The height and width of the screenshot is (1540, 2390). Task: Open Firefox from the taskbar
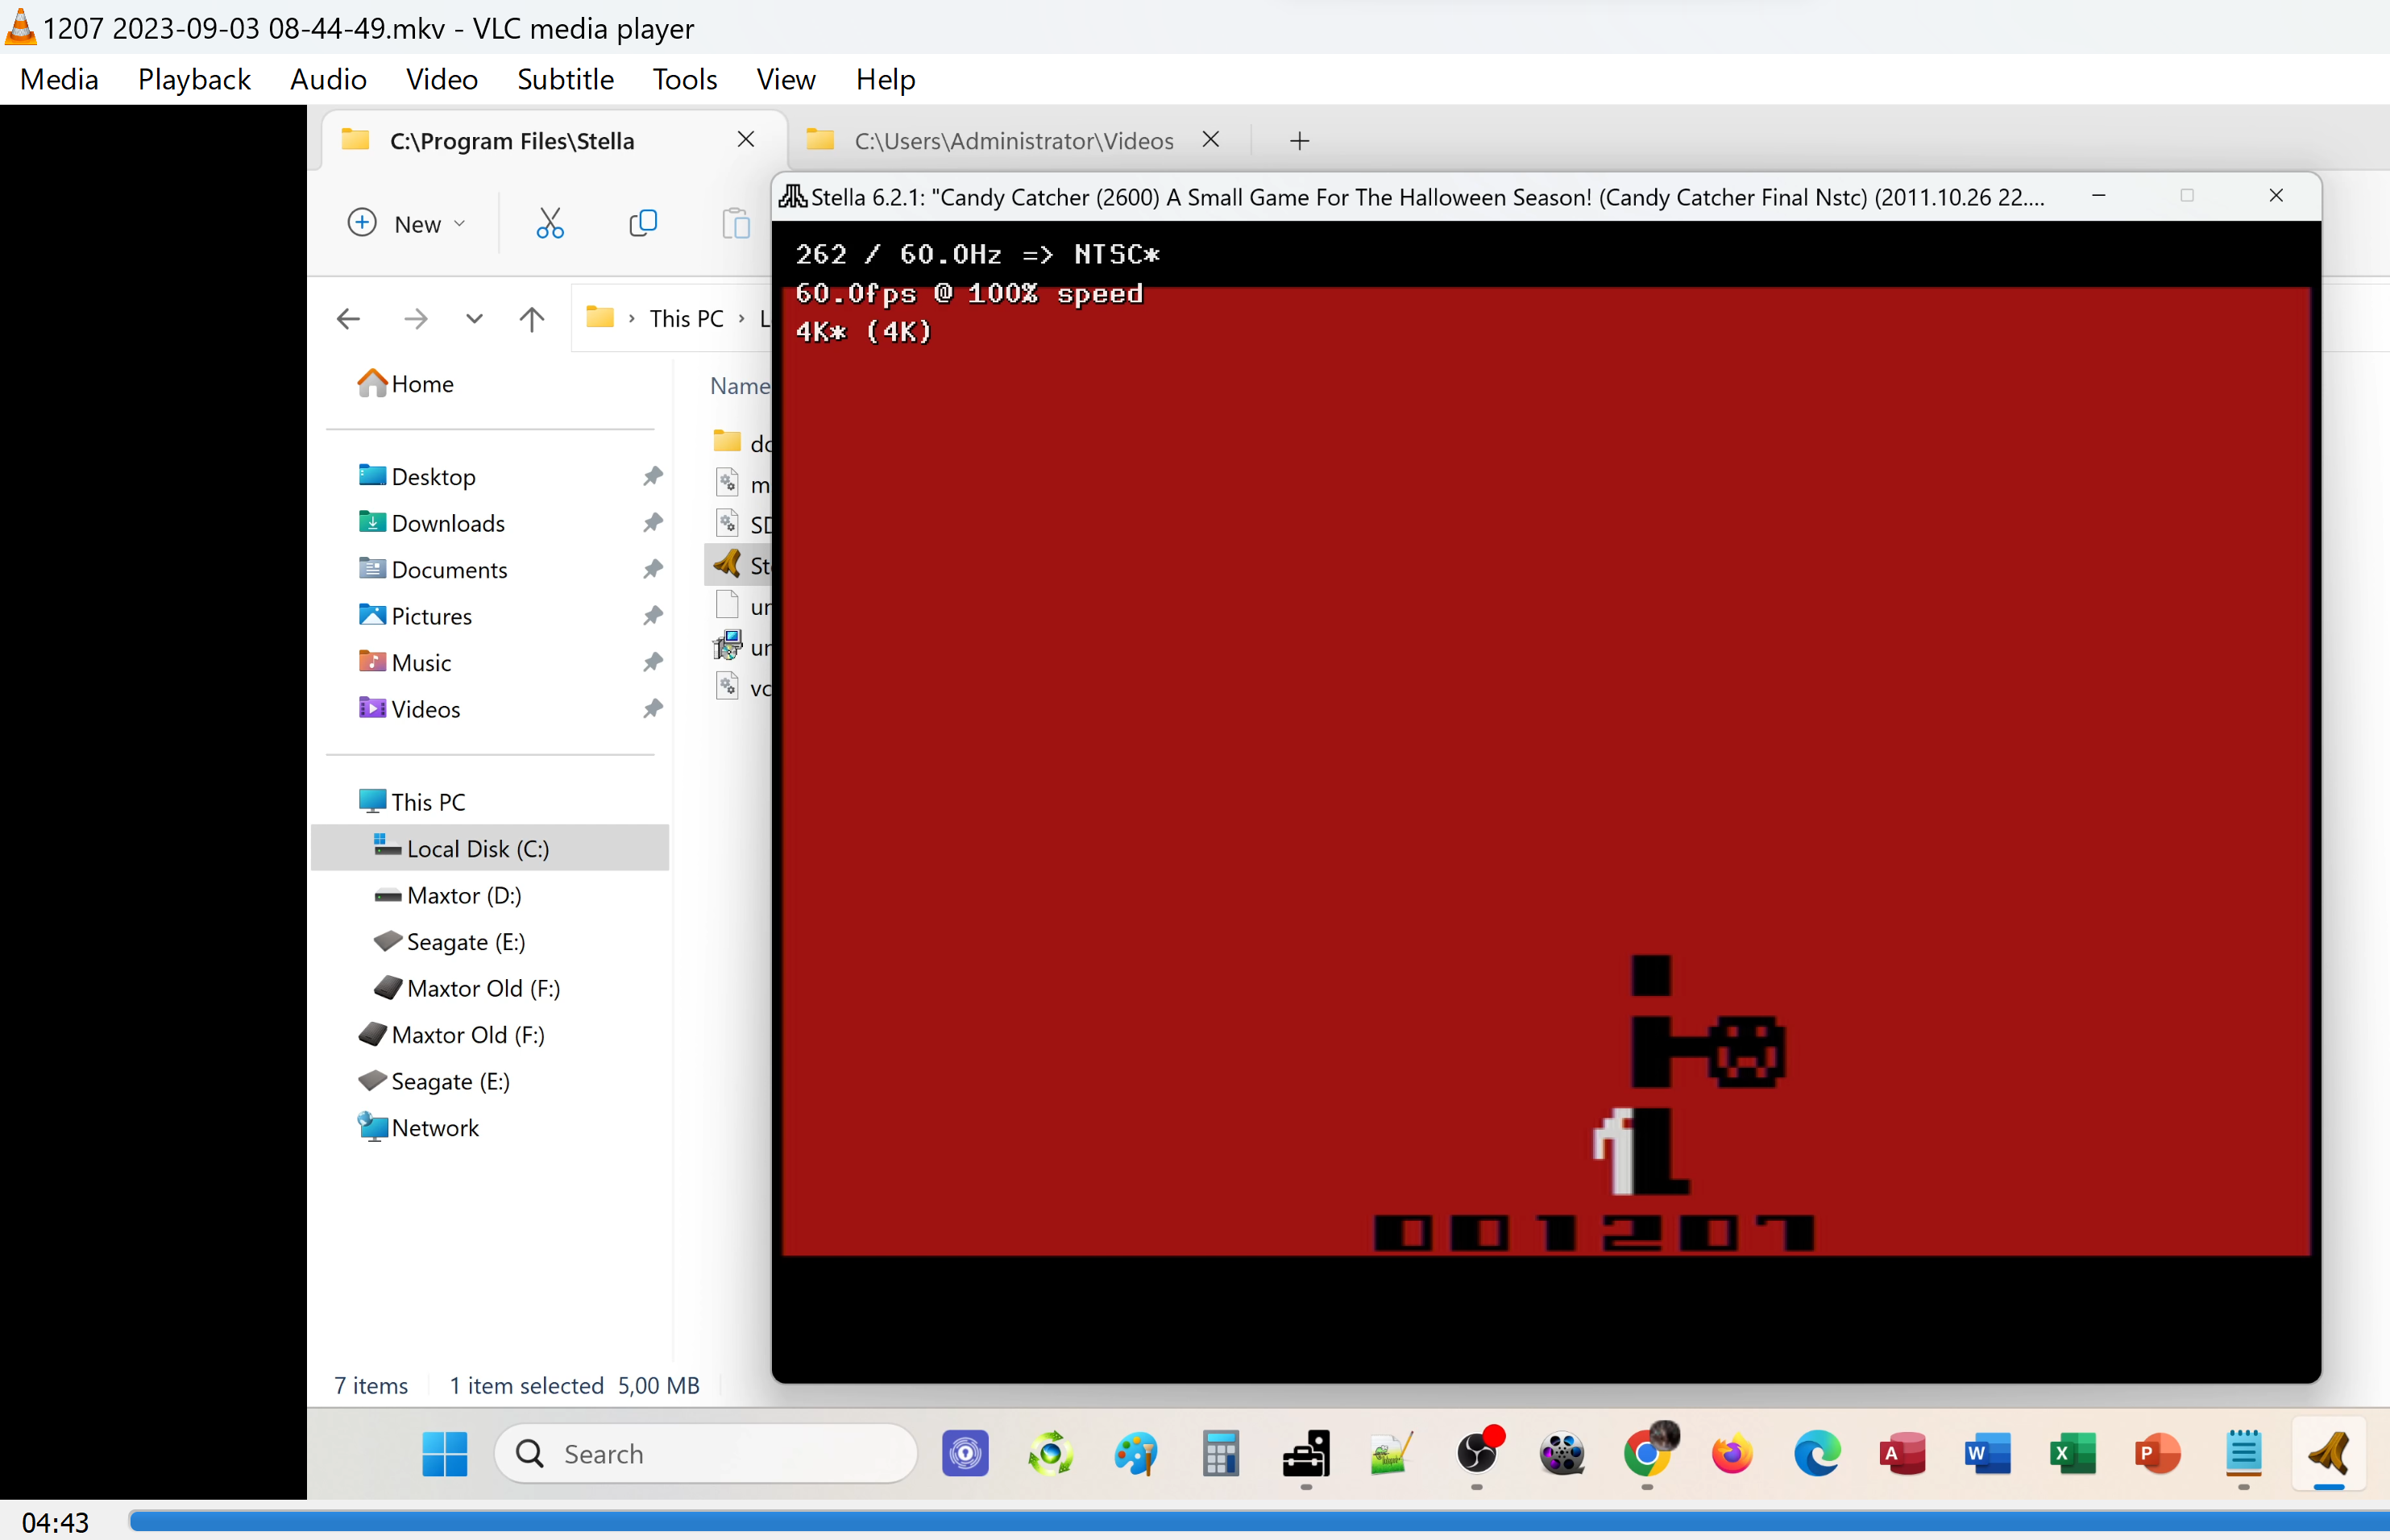coord(1732,1454)
